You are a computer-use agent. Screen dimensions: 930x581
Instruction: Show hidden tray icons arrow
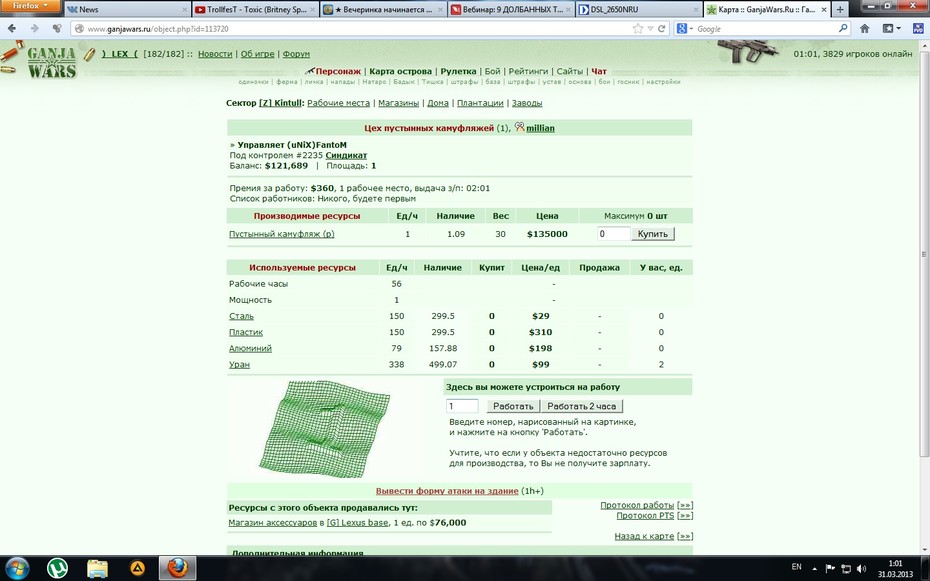click(815, 568)
